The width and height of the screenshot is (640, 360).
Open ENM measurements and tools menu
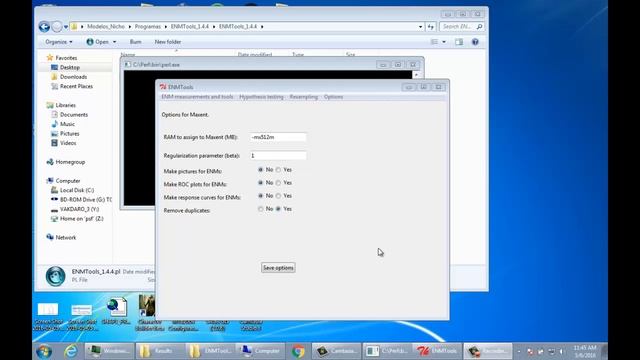coord(197,97)
